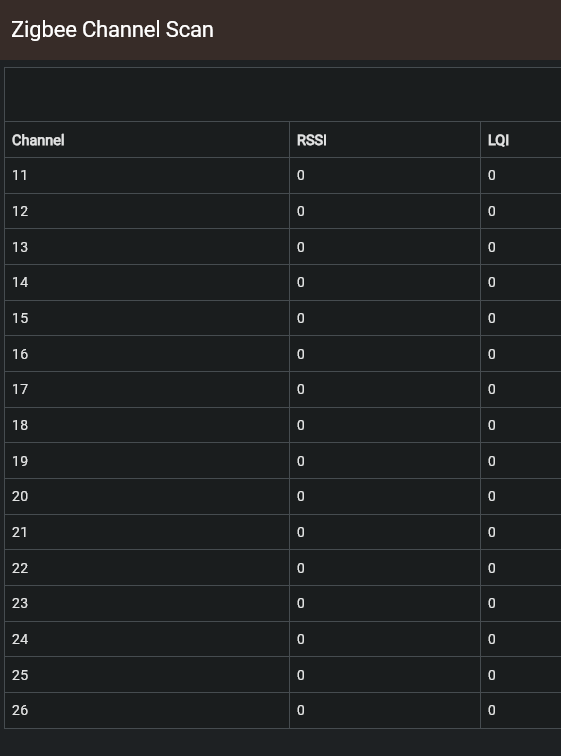Select the channel 13 row
This screenshot has width=561, height=756.
[283, 247]
